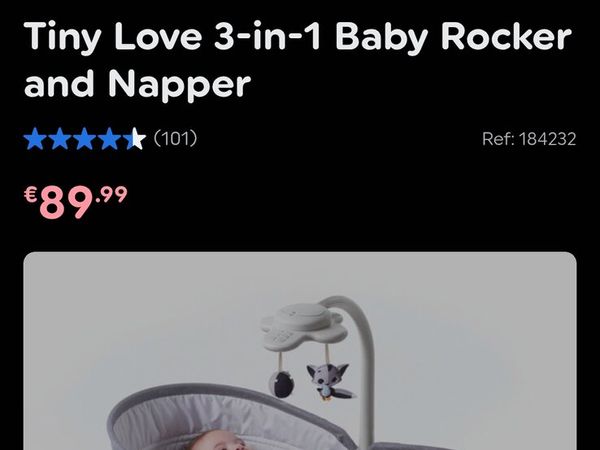Click the euro currency symbol
This screenshot has height=450, width=600.
31,194
